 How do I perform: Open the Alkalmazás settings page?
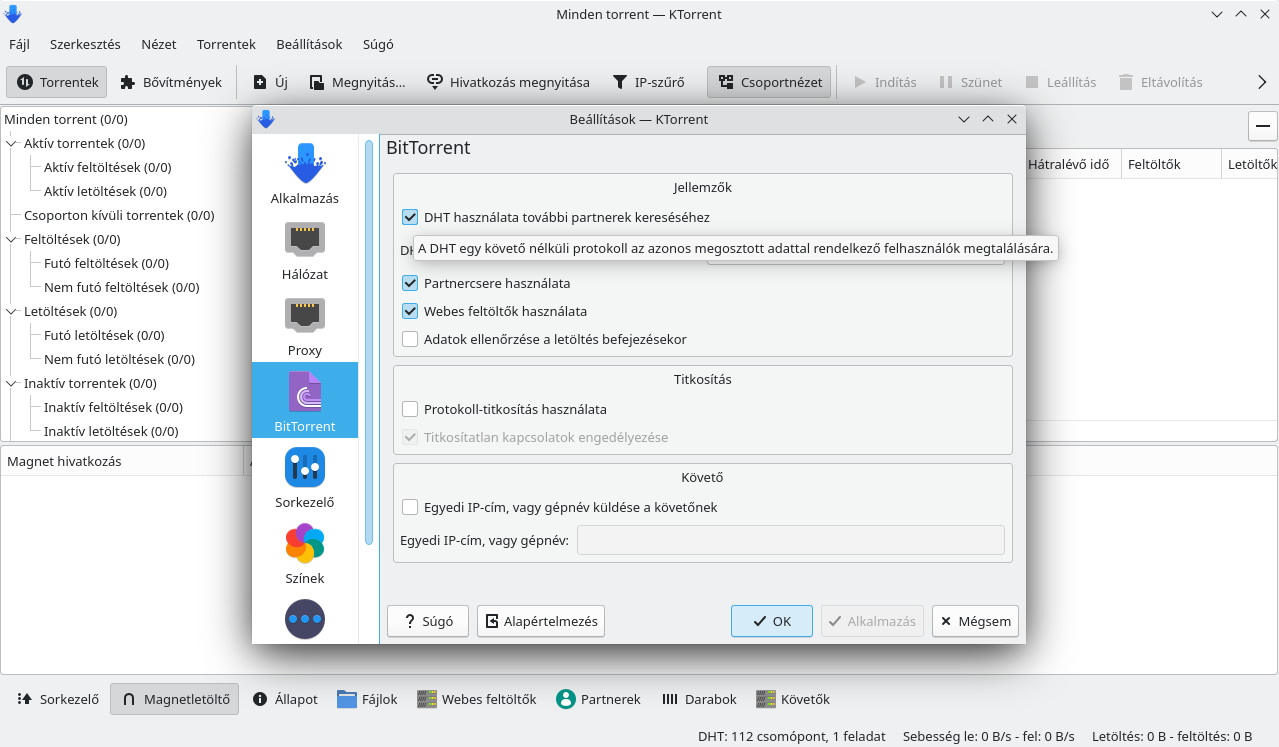[305, 173]
